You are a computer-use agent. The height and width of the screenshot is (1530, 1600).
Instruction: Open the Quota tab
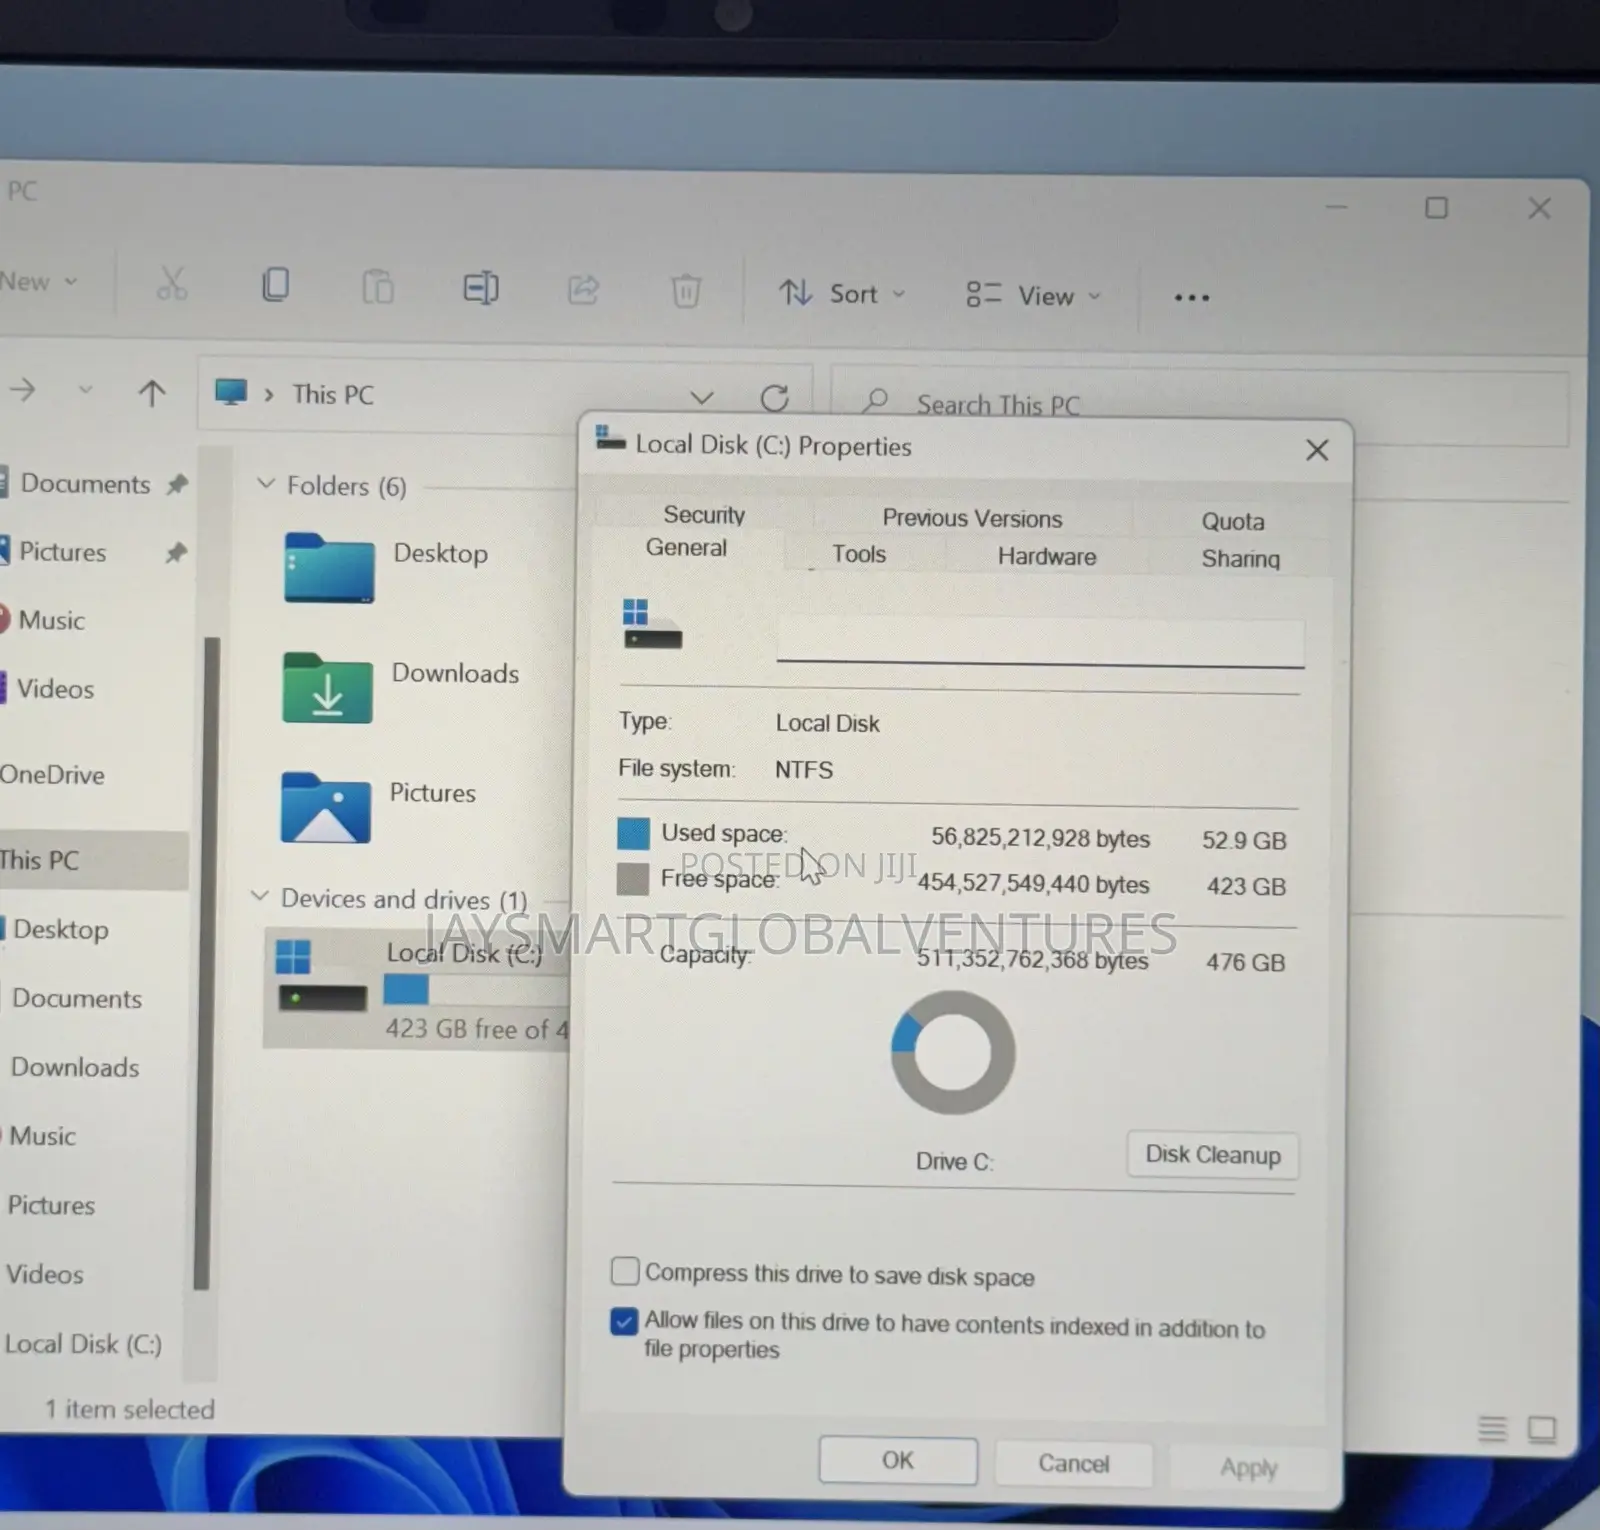(x=1233, y=521)
